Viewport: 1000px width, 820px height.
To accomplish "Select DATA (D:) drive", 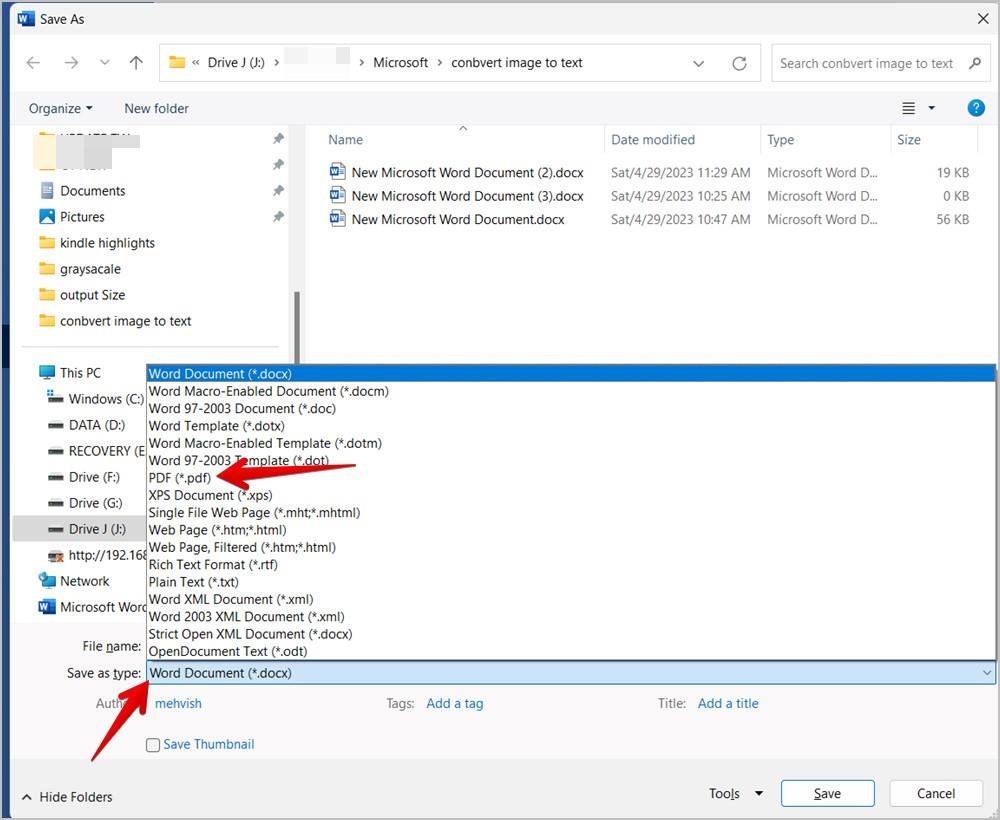I will point(97,425).
